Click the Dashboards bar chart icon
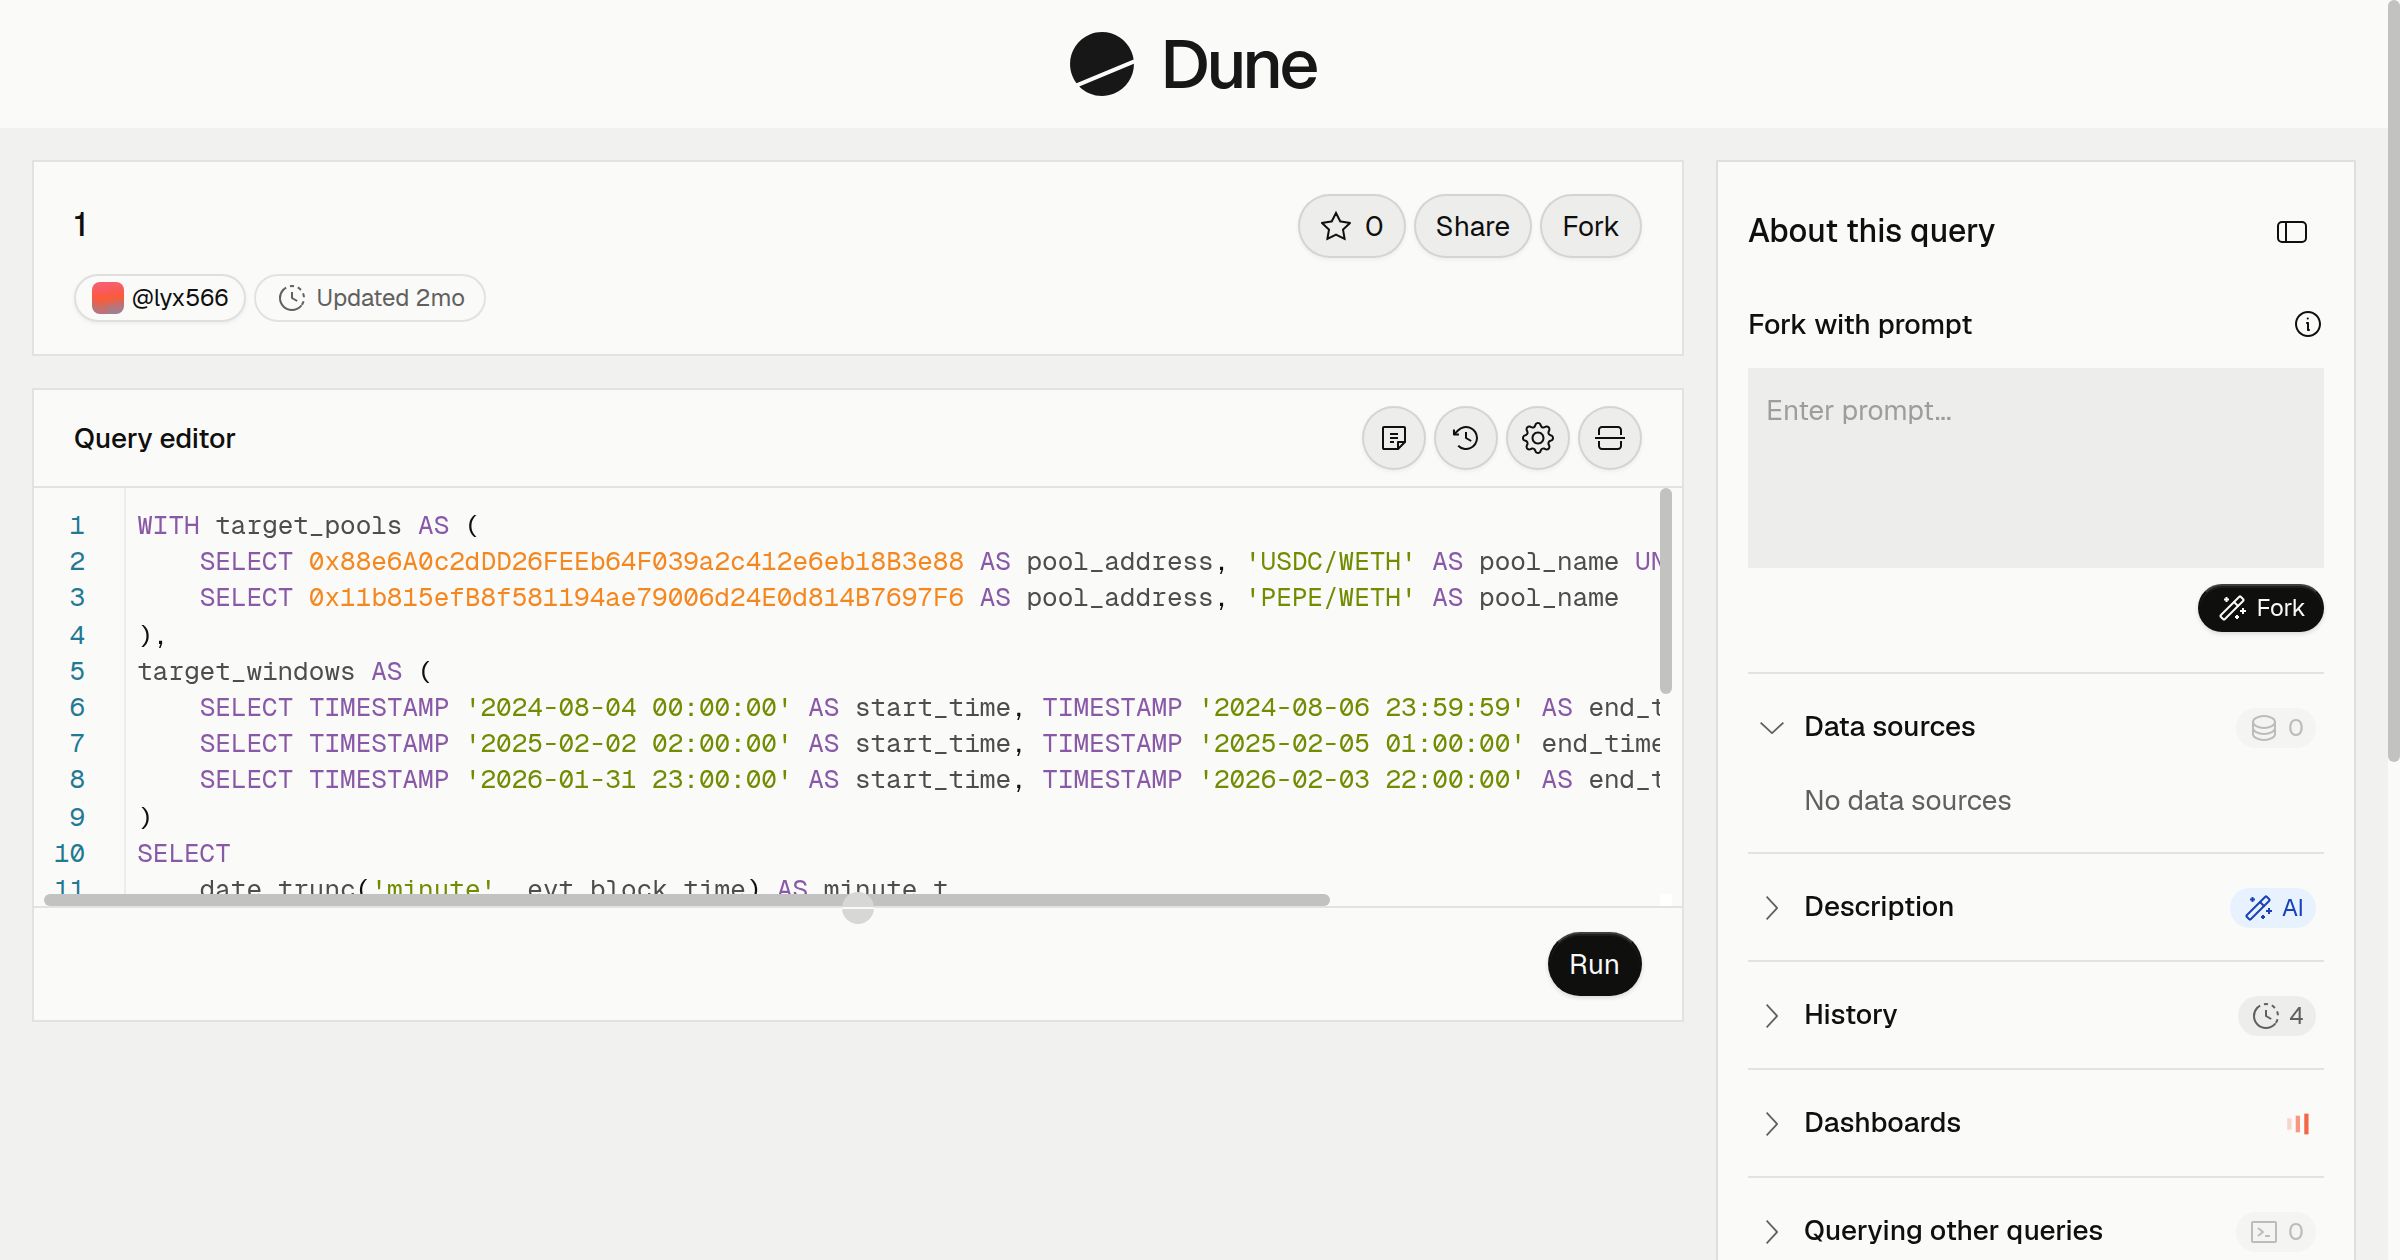The image size is (2400, 1260). pos(2298,1123)
